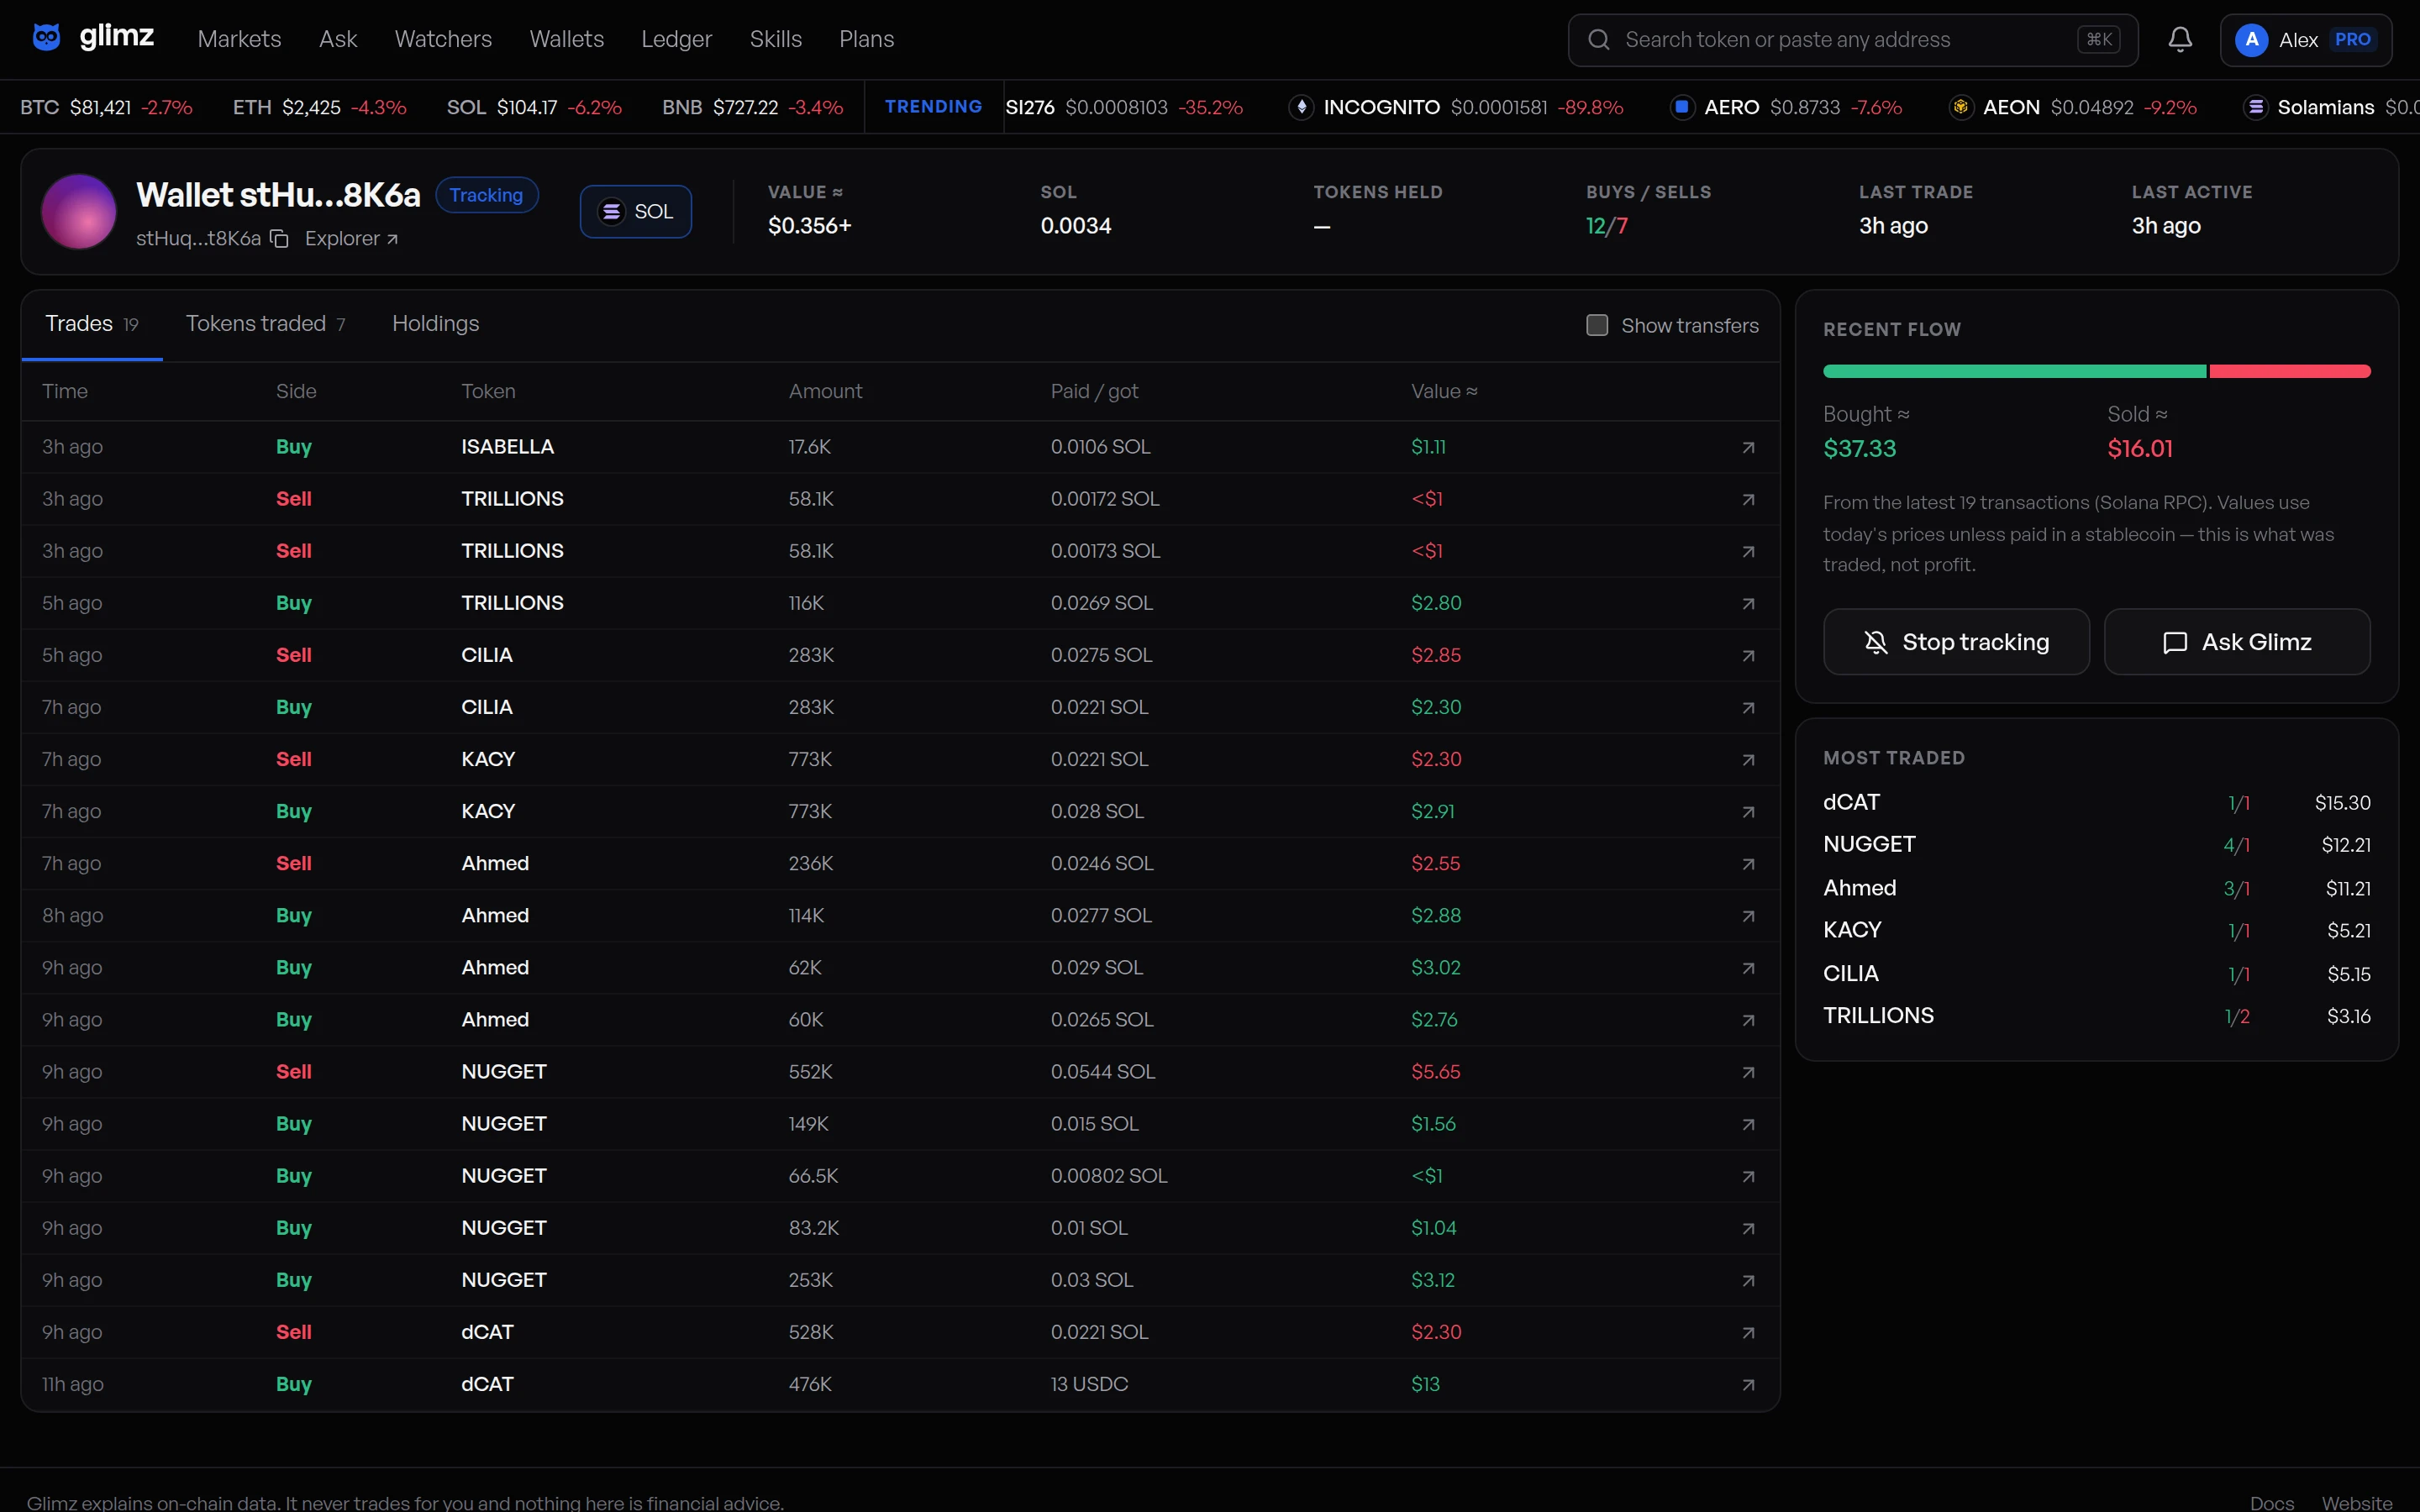This screenshot has height=1512, width=2420.
Task: Select the Trades tab
Action: click(92, 324)
